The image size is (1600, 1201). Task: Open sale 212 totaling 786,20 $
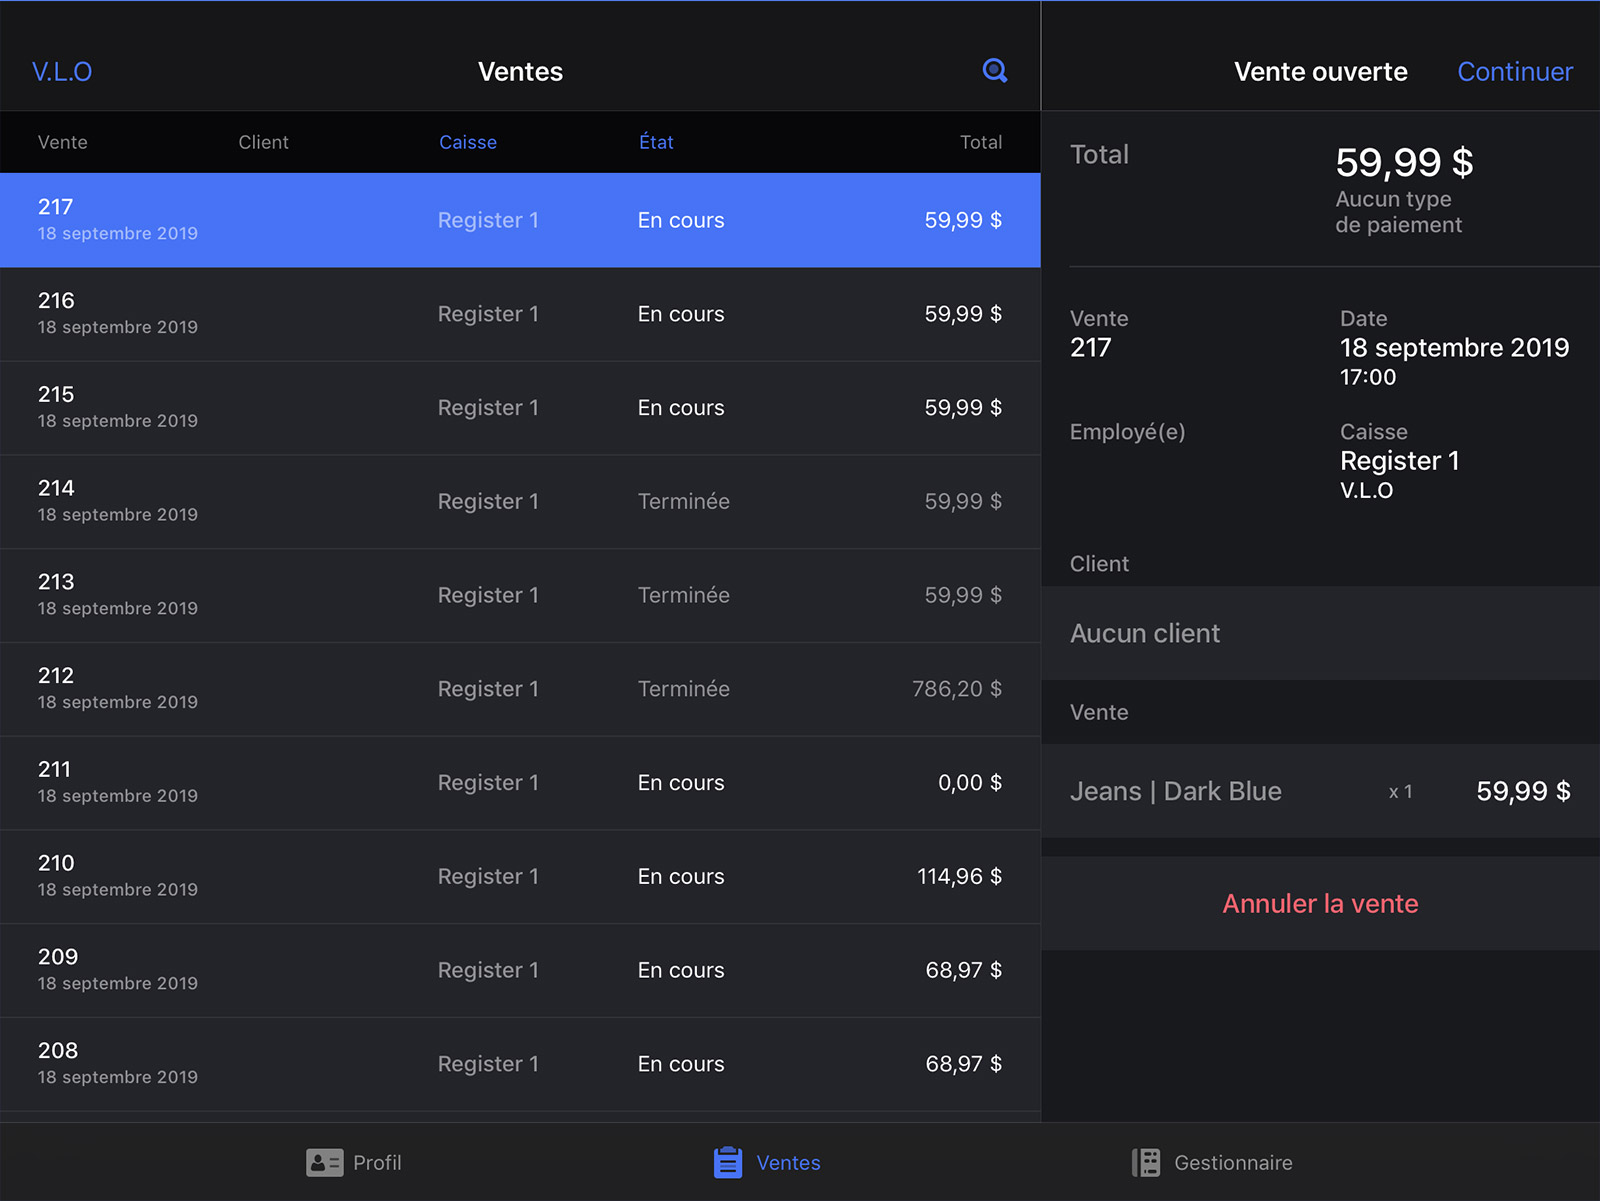click(x=520, y=689)
